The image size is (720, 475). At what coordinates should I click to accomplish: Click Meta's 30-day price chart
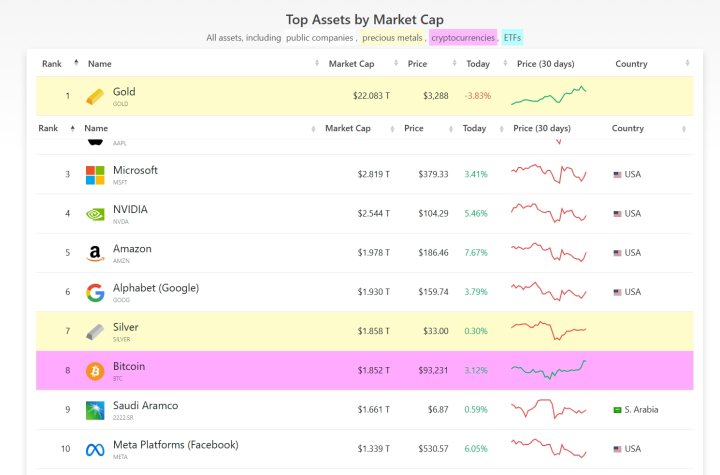click(549, 448)
